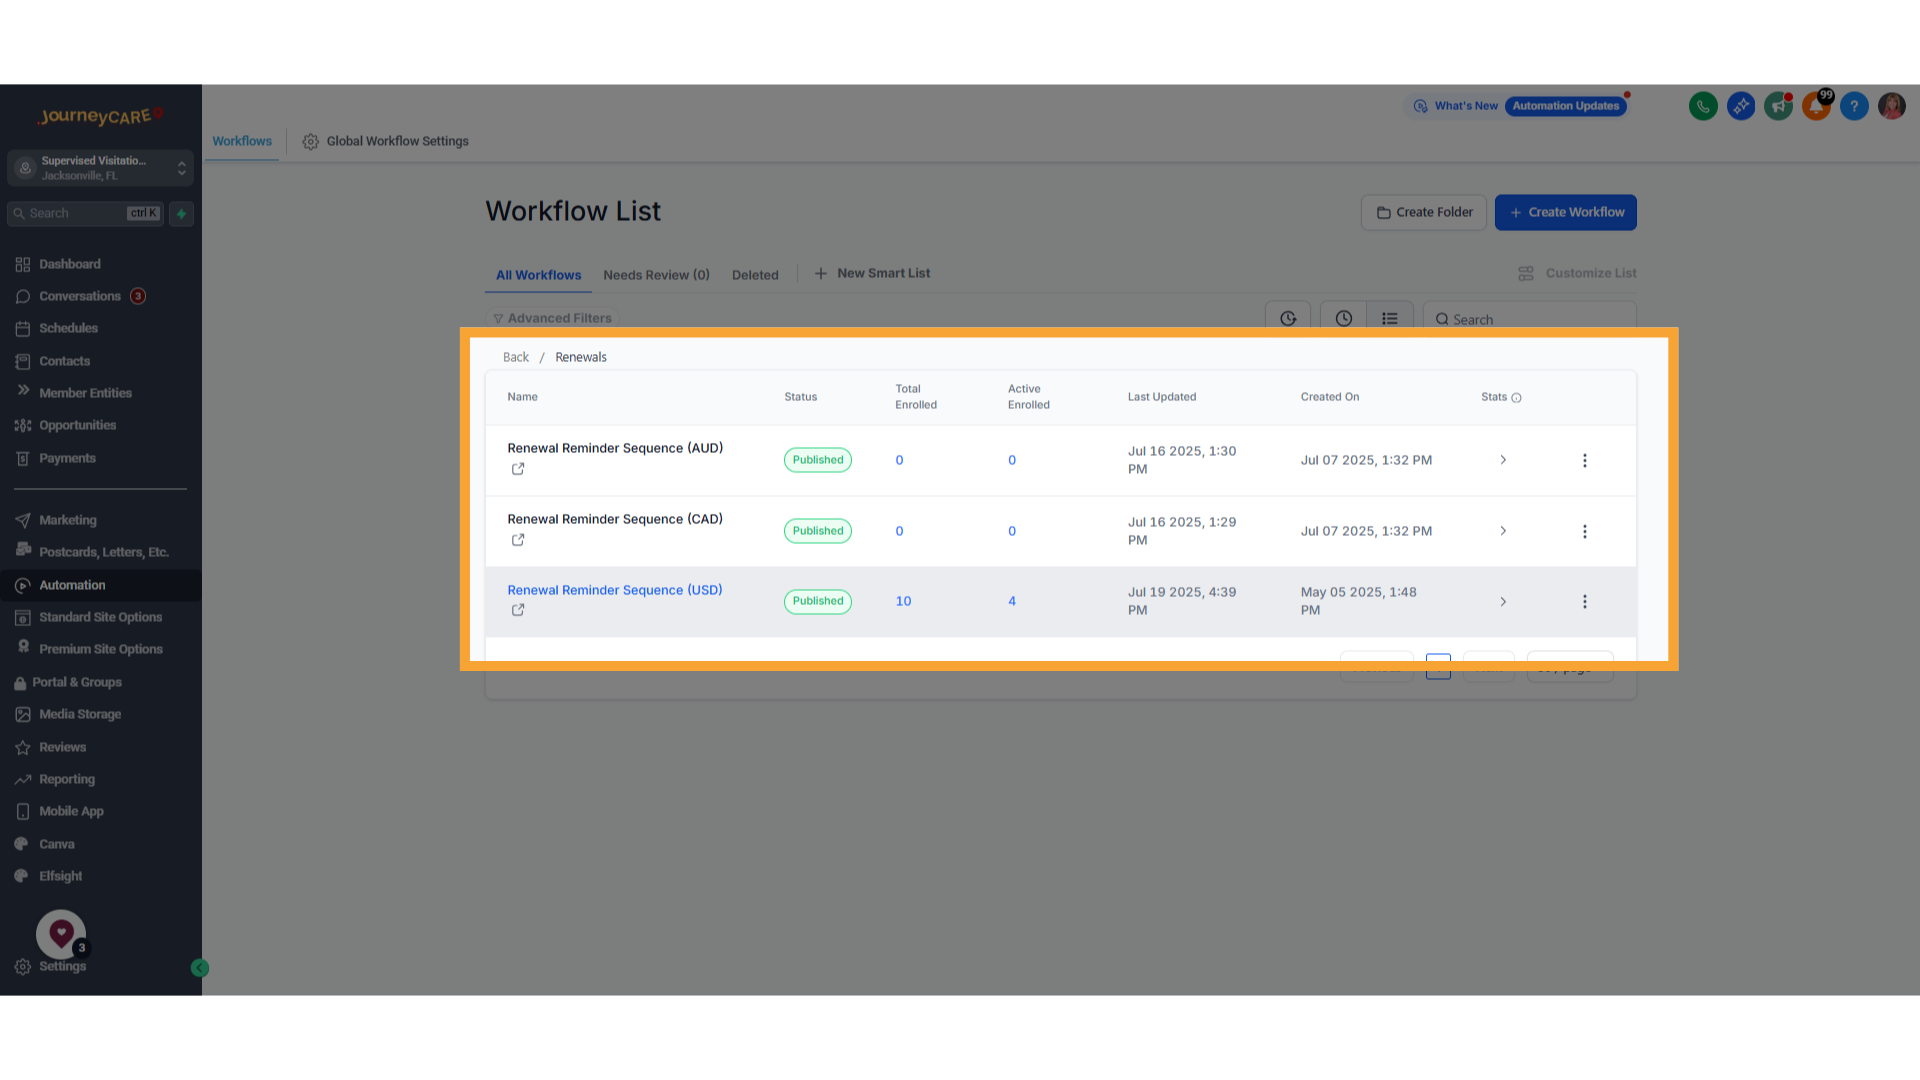Click inside the workflow Search field
The height and width of the screenshot is (1080, 1920).
1530,318
